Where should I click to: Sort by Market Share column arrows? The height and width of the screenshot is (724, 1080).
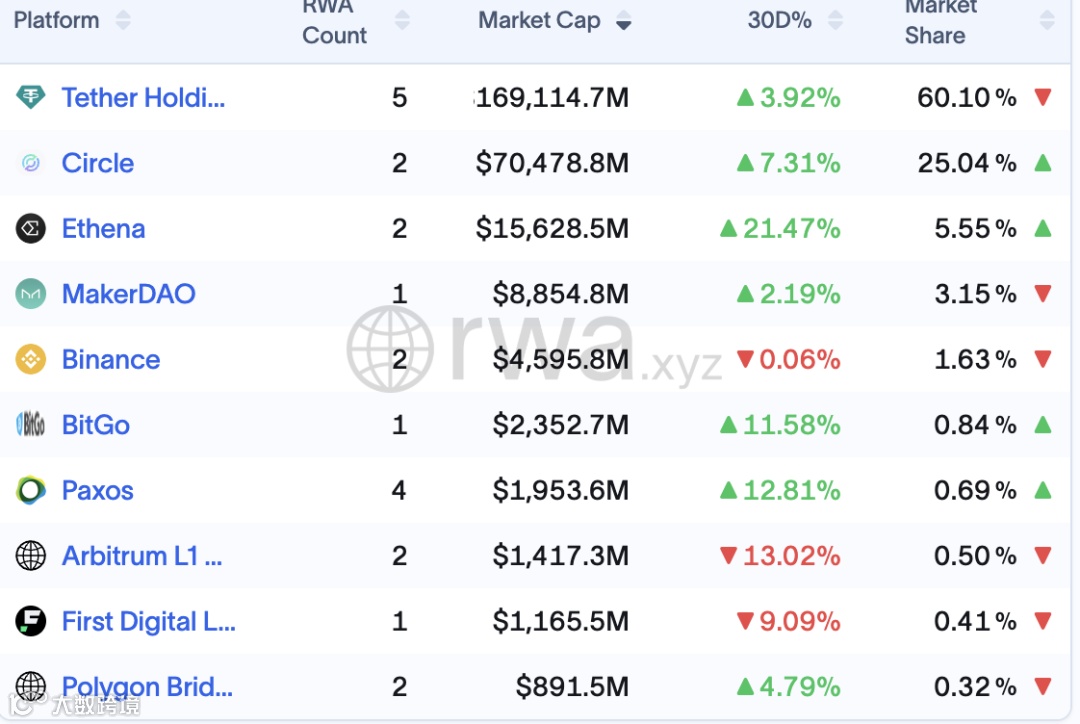[1047, 20]
